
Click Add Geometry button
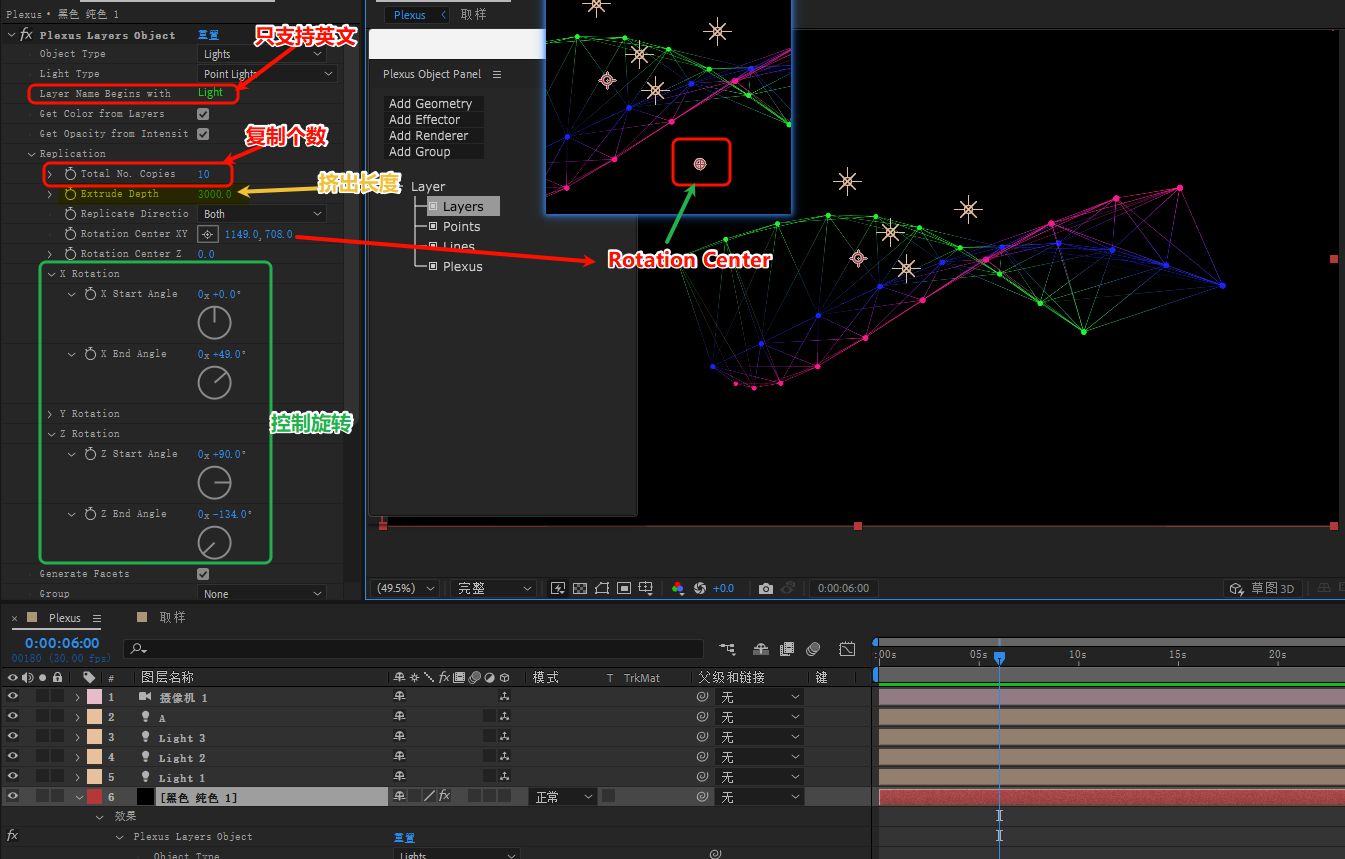[434, 103]
